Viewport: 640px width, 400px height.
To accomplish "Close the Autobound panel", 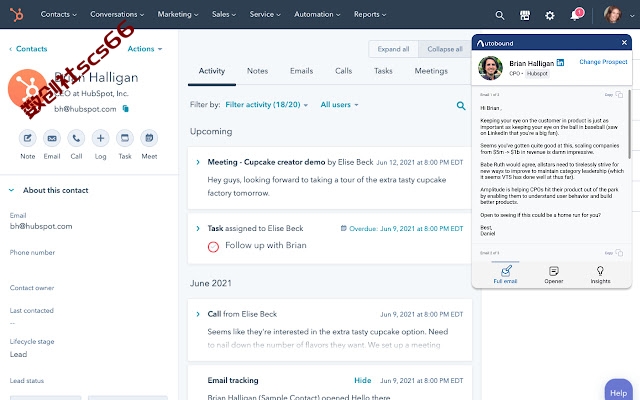I will tap(624, 42).
